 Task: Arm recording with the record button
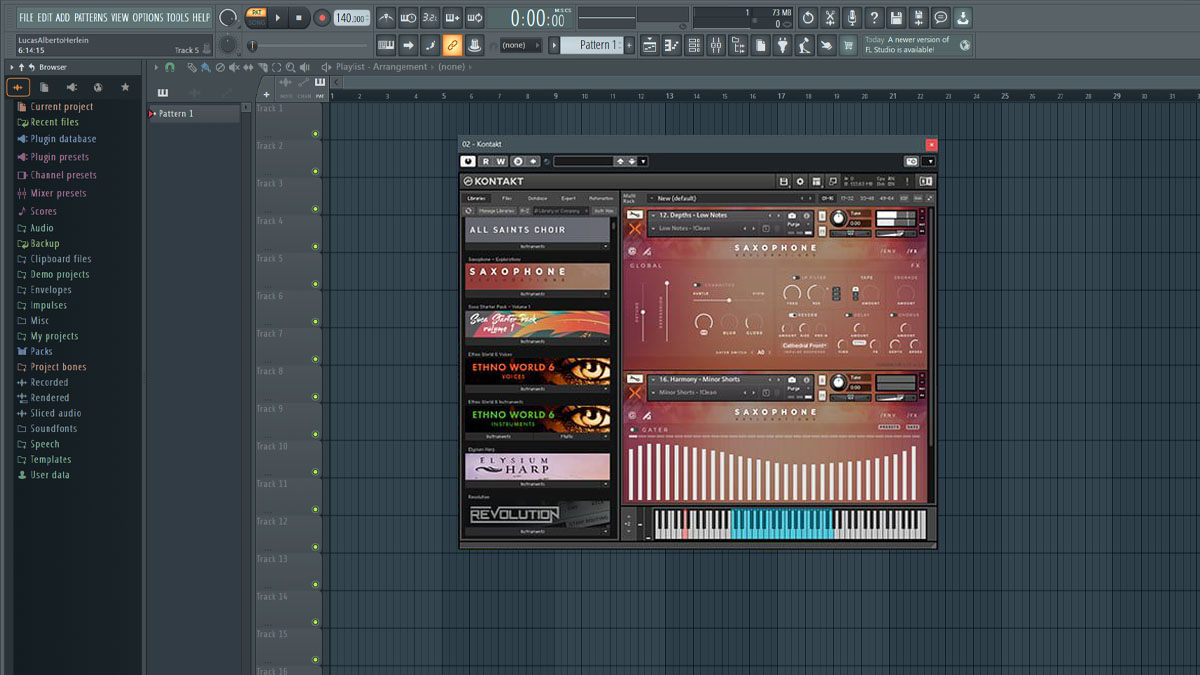(321, 17)
